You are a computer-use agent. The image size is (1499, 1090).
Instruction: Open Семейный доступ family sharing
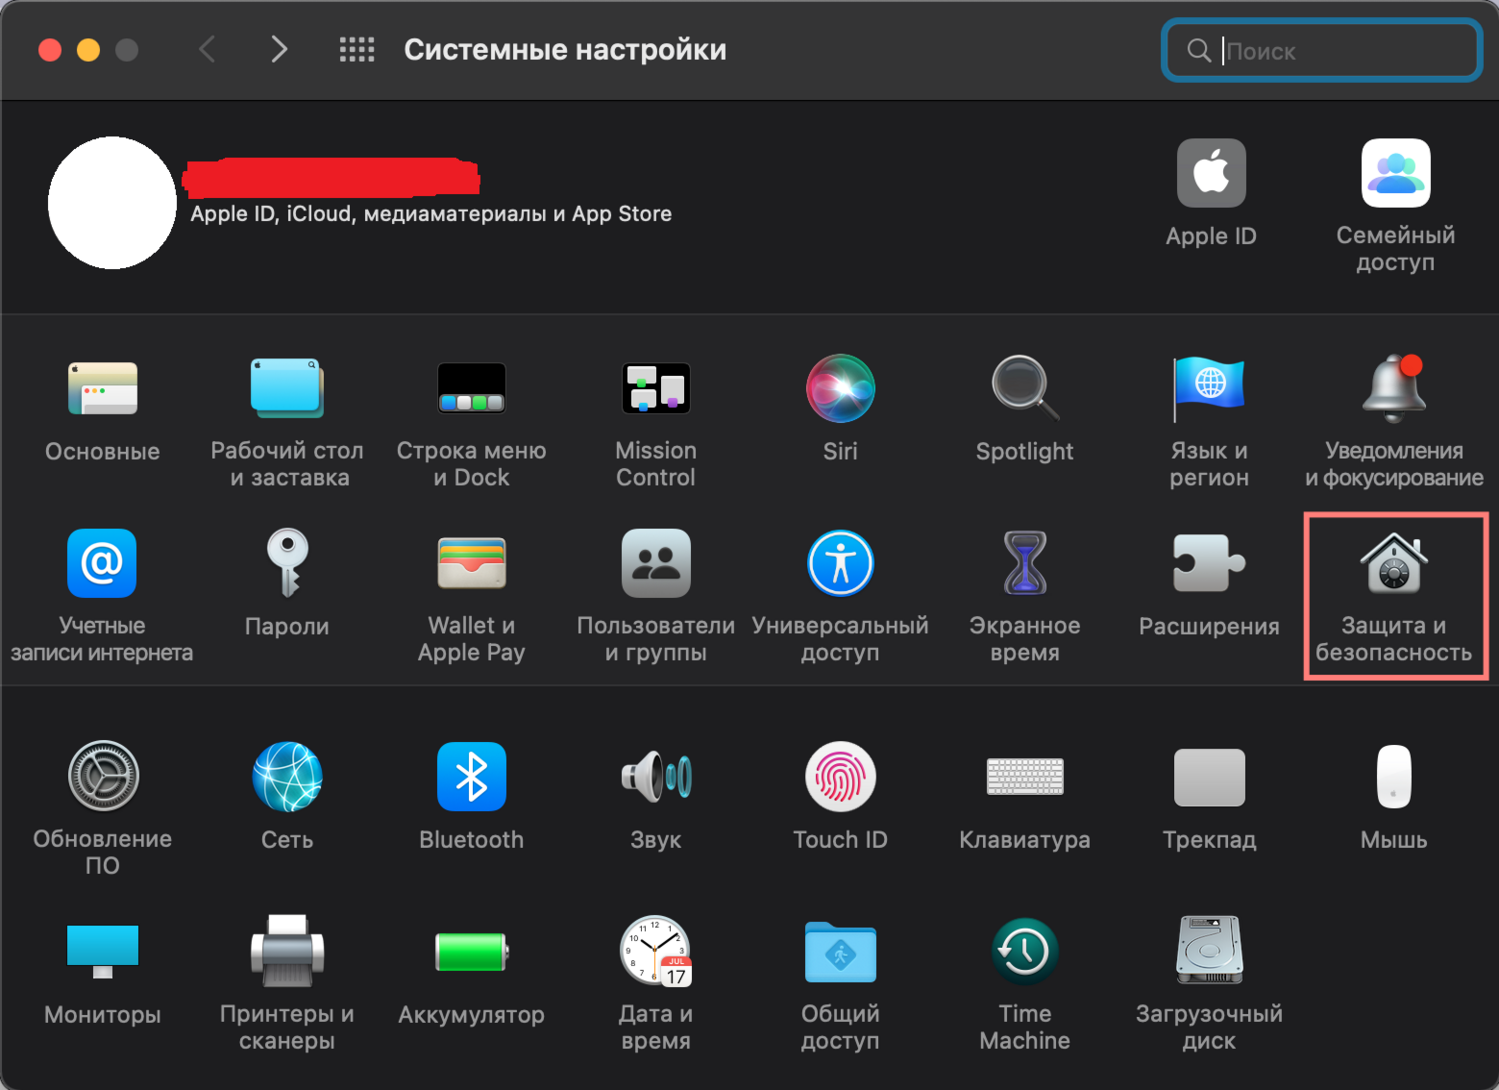click(x=1395, y=175)
